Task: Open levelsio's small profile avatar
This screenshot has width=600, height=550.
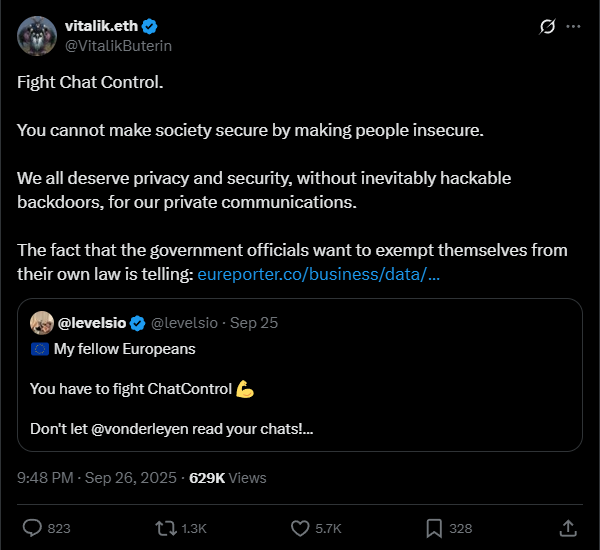Action: coord(42,322)
